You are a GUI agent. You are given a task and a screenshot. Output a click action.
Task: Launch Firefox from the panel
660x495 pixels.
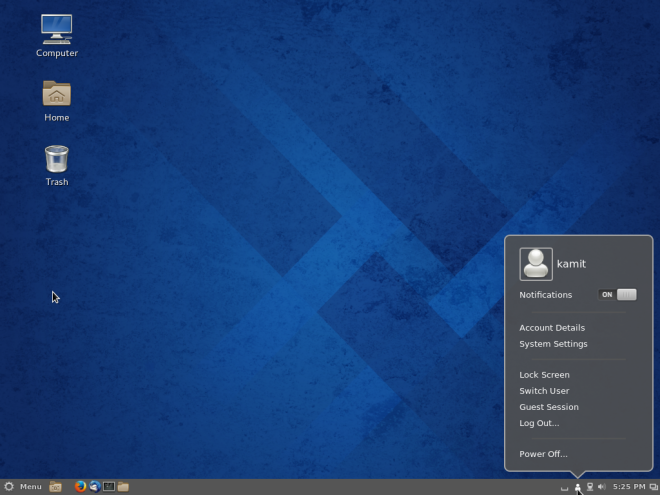coord(80,487)
